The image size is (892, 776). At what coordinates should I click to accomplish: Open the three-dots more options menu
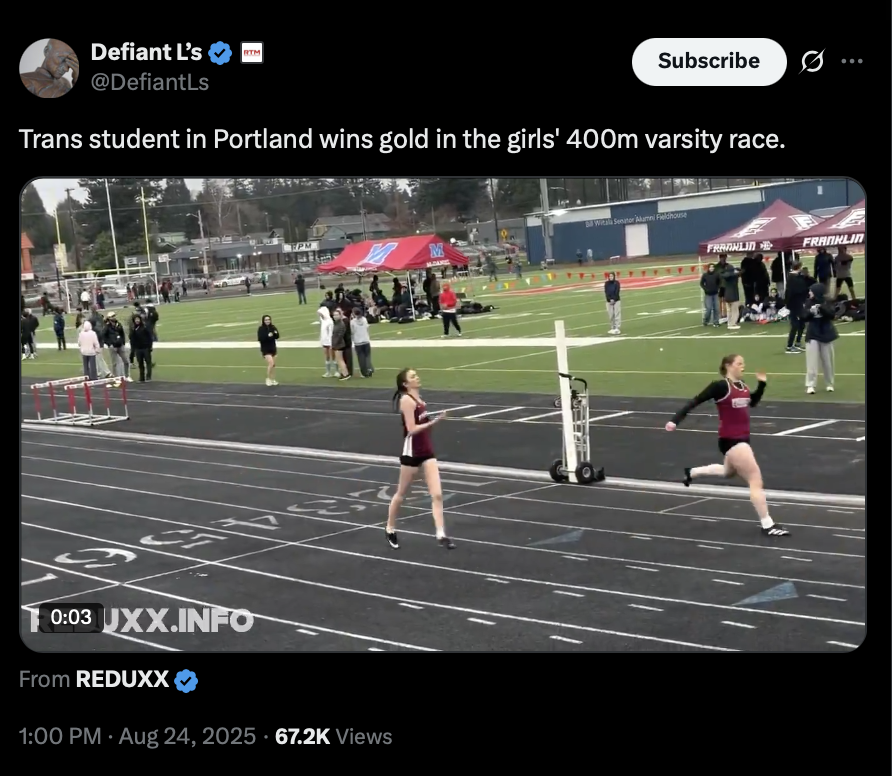(852, 61)
